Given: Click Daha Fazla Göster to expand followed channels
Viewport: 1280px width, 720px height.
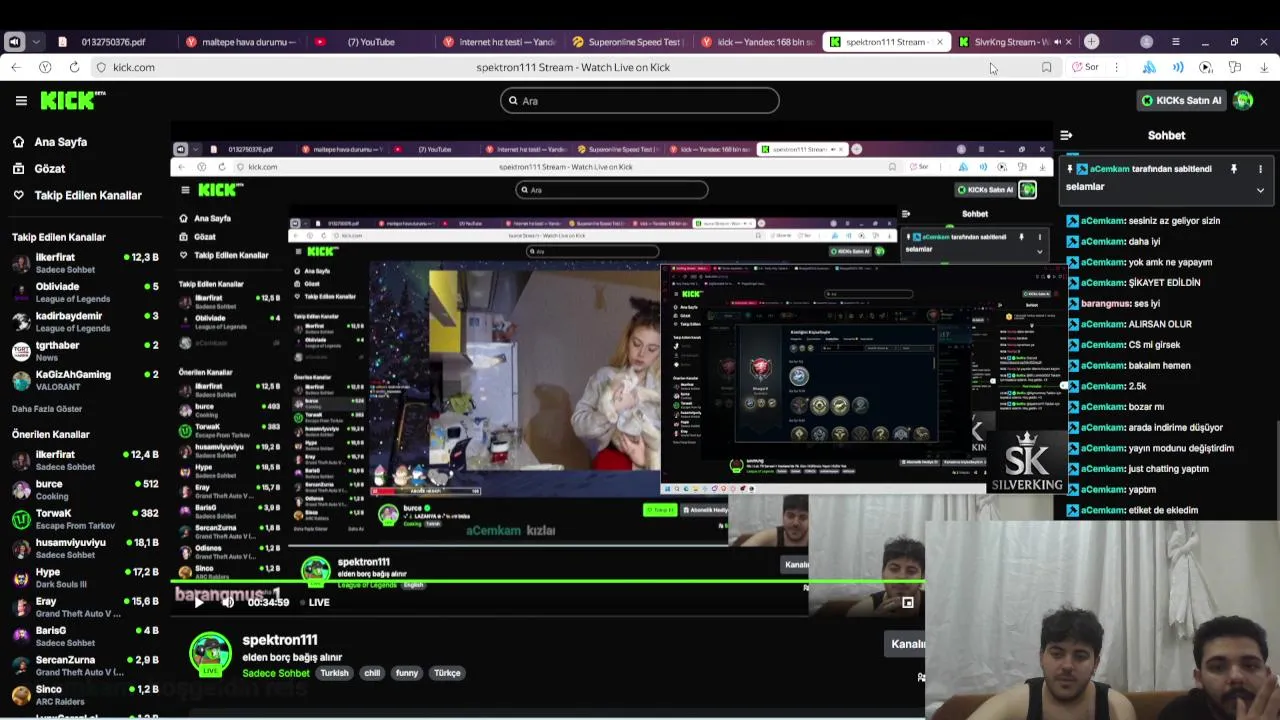Looking at the screenshot, I should coord(47,409).
